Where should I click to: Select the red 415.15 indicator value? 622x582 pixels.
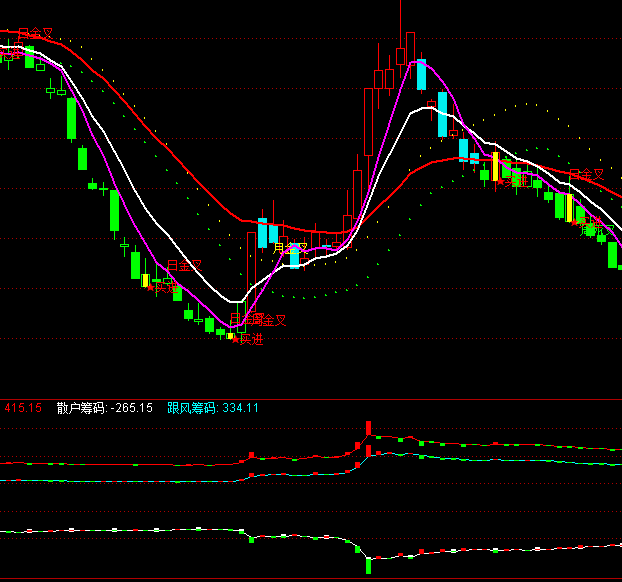pos(23,408)
